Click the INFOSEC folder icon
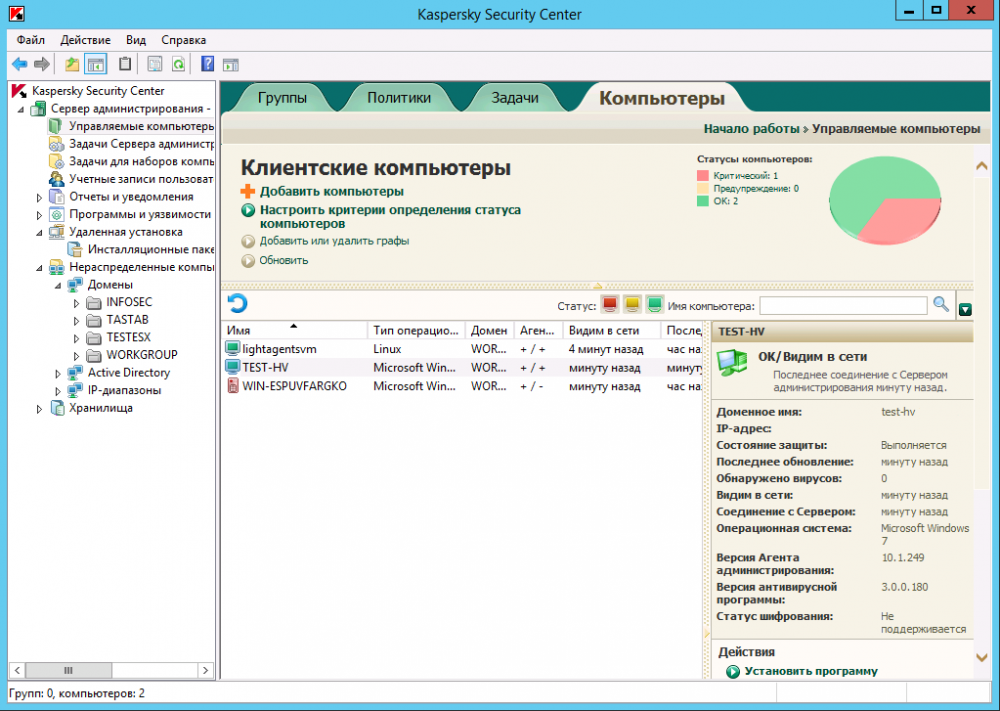Screen dimensions: 1000x711 94,302
